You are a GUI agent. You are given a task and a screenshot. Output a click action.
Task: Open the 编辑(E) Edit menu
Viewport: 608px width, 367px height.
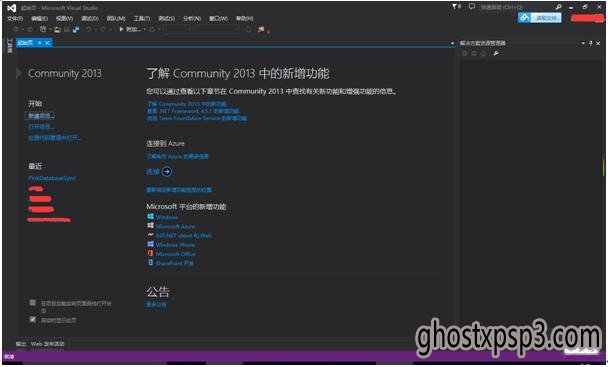coord(40,19)
